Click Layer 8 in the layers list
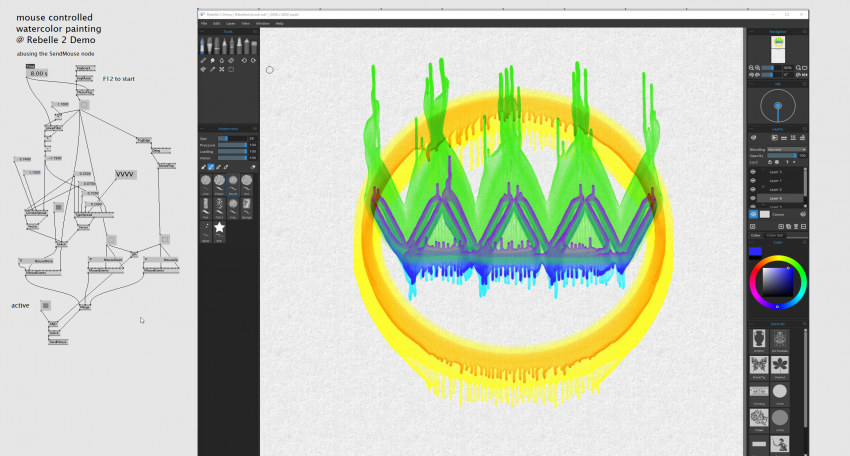 [x=774, y=199]
